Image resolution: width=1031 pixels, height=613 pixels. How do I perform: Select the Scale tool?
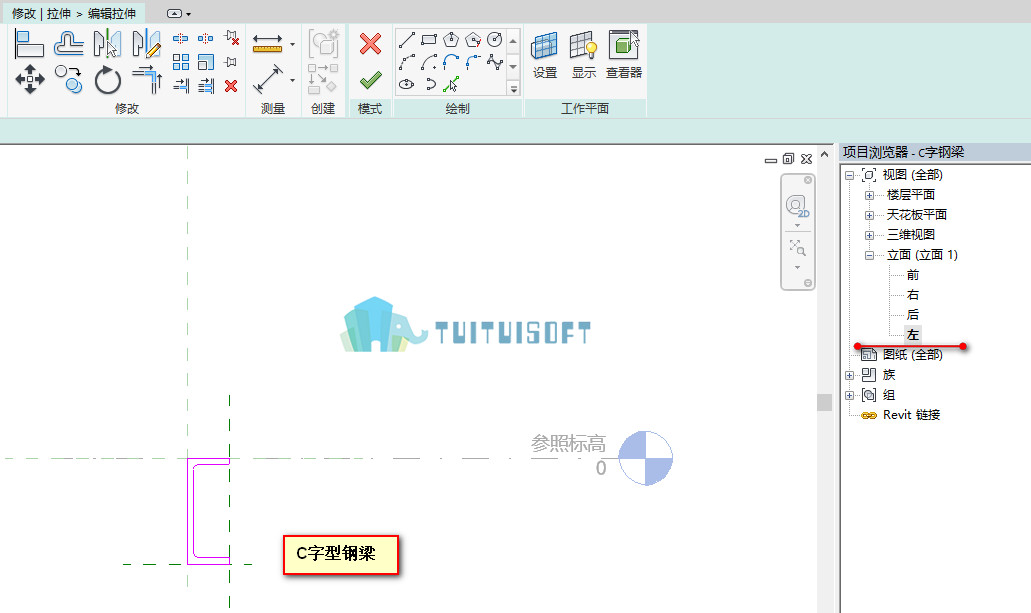[205, 62]
